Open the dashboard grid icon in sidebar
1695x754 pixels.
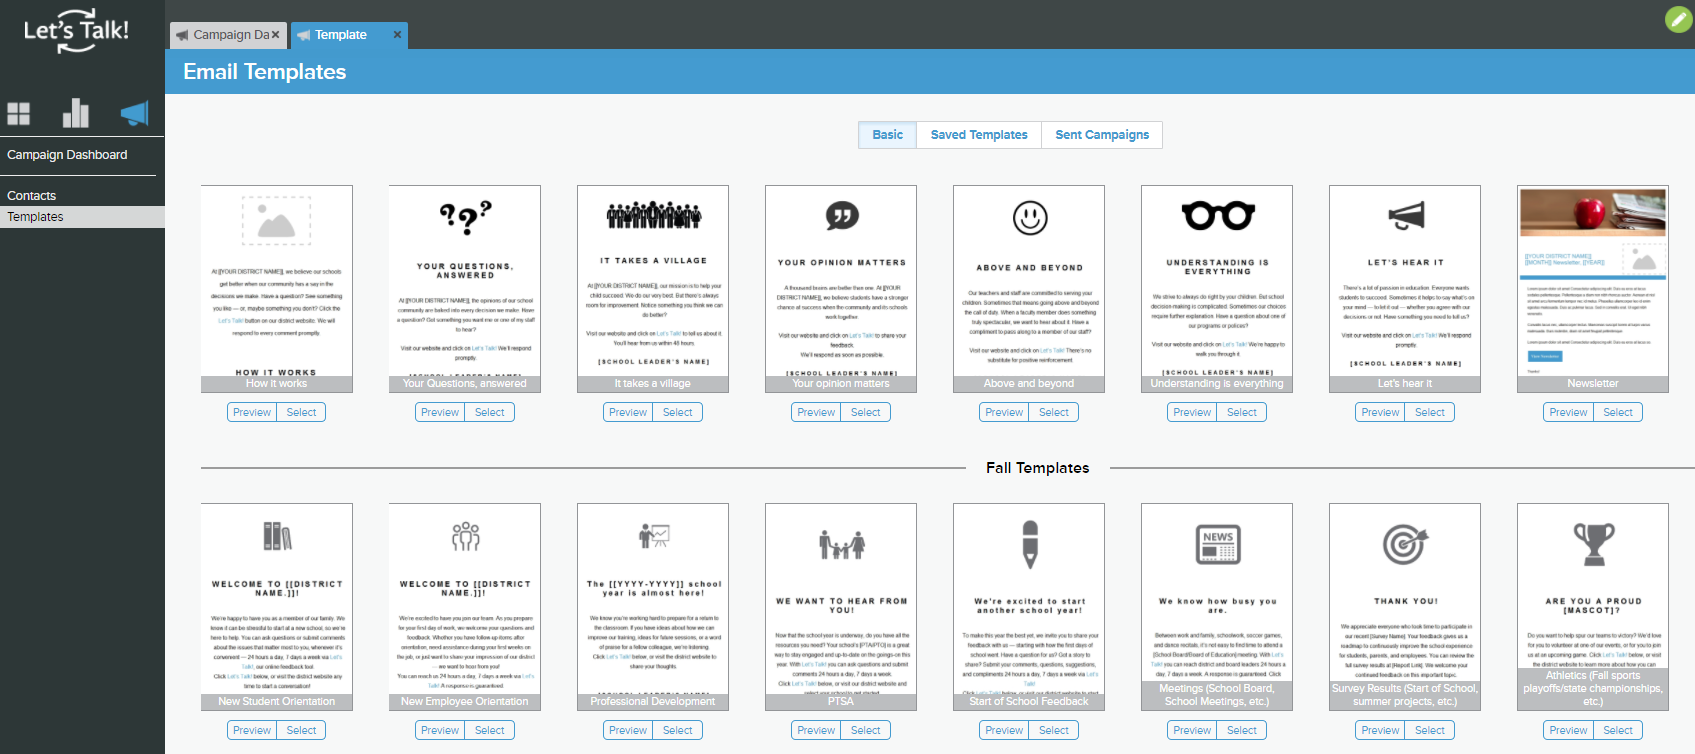(19, 114)
